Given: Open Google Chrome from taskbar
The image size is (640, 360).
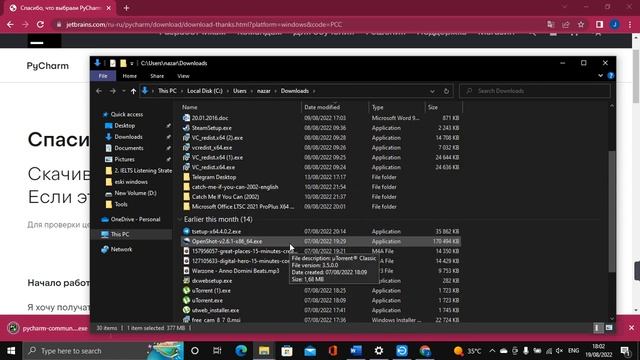Looking at the screenshot, I should click(425, 351).
